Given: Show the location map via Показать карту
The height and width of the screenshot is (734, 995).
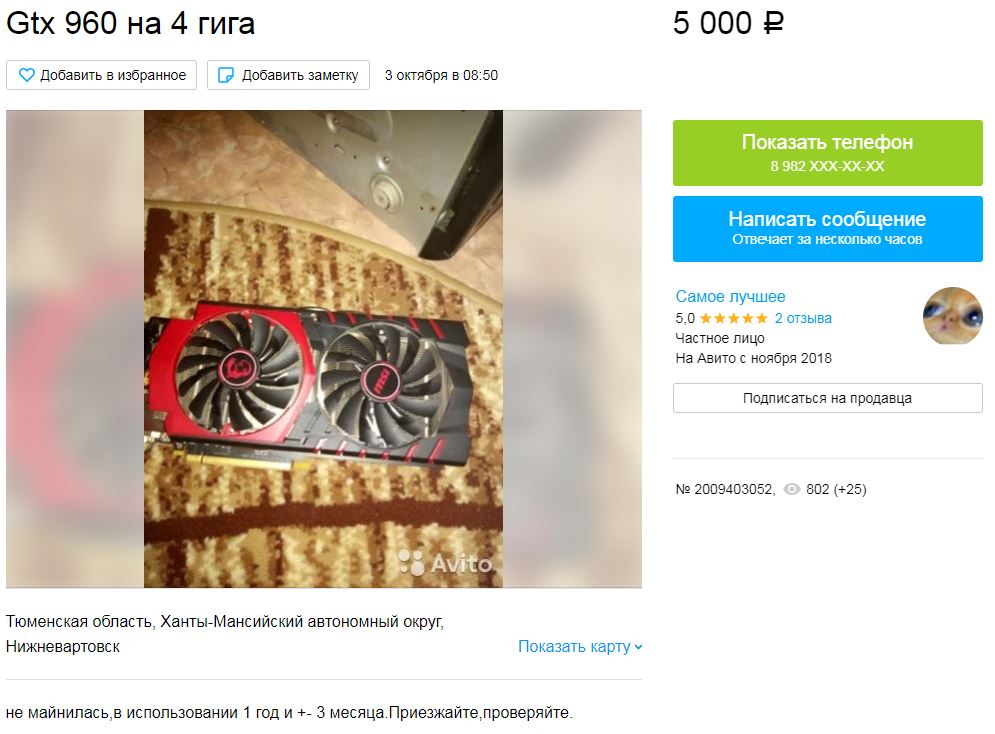Looking at the screenshot, I should click(574, 646).
